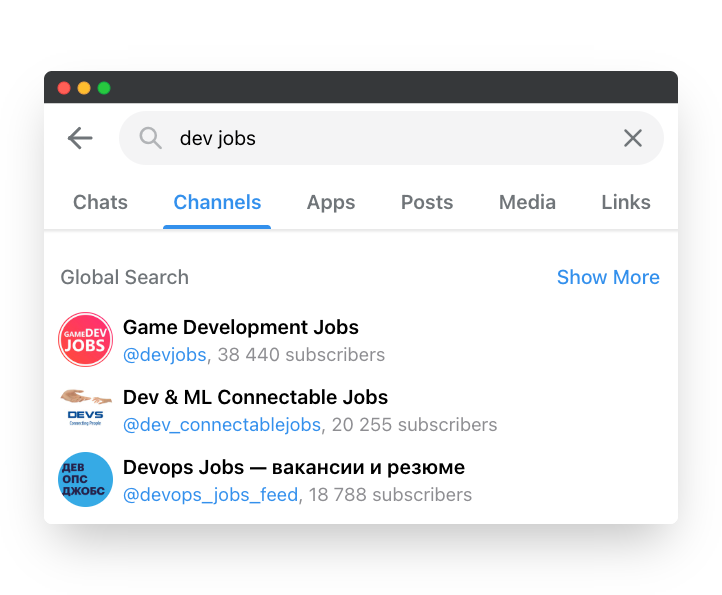This screenshot has height=595, width=722.
Task: Open the Devops Jobs channel avatar
Action: point(86,479)
